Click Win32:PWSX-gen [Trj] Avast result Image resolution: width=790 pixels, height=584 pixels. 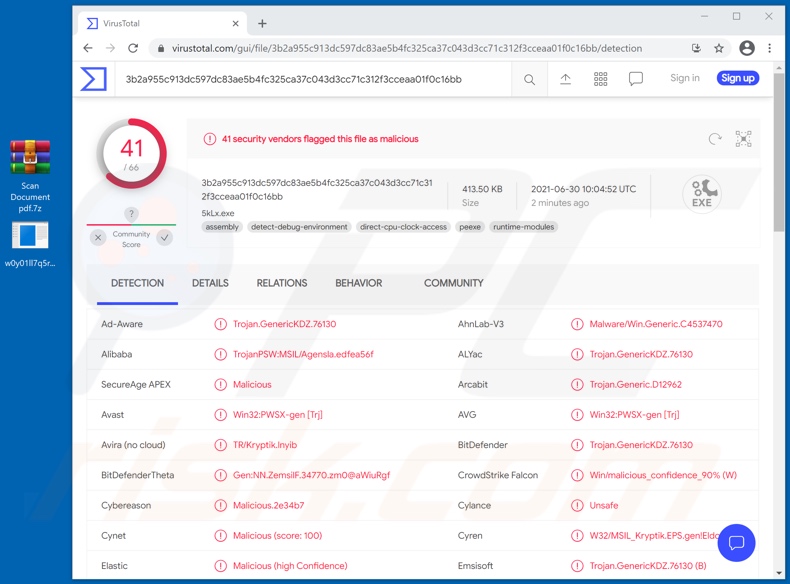coord(278,415)
